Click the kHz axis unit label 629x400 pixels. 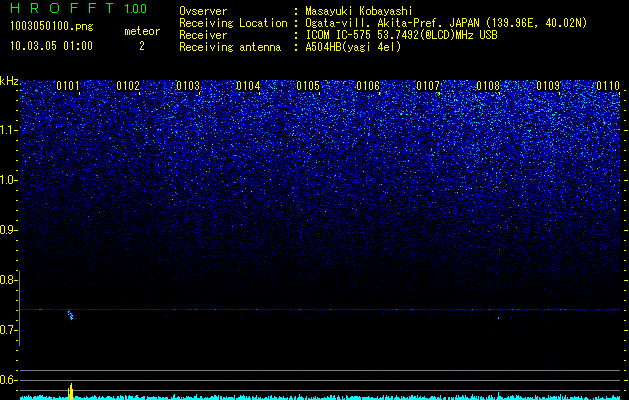(x=9, y=81)
